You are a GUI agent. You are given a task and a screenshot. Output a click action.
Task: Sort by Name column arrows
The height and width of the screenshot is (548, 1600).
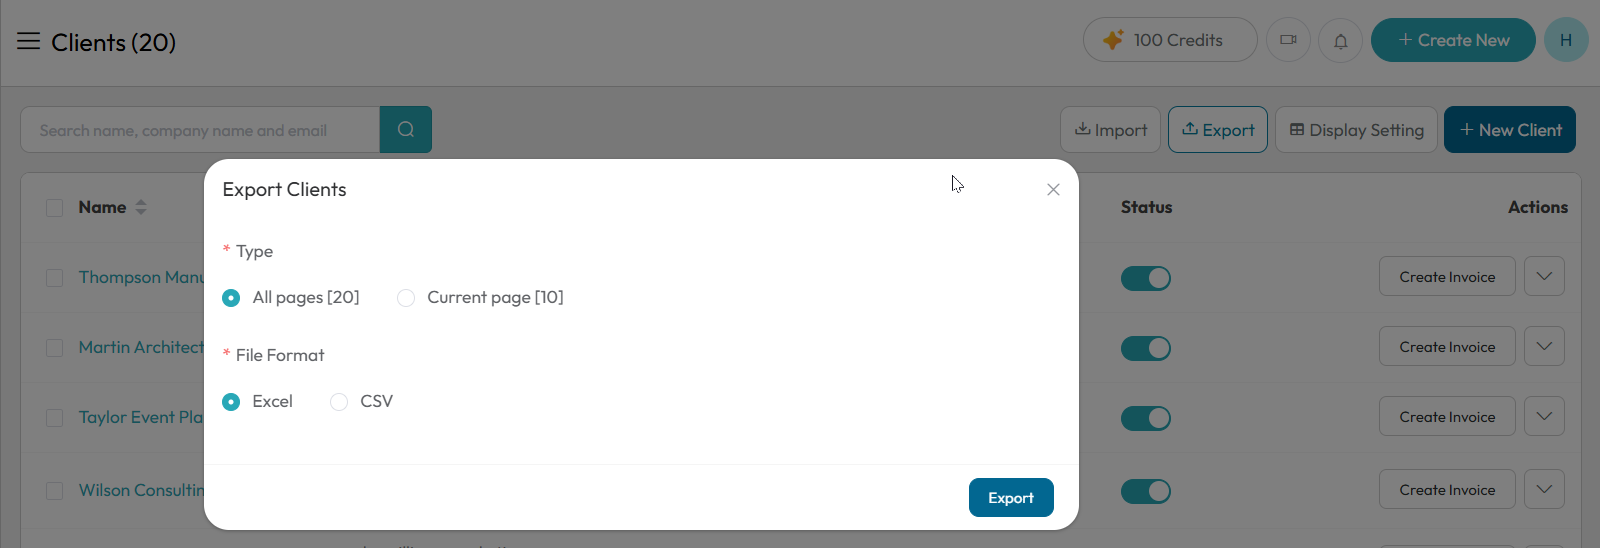coord(141,207)
